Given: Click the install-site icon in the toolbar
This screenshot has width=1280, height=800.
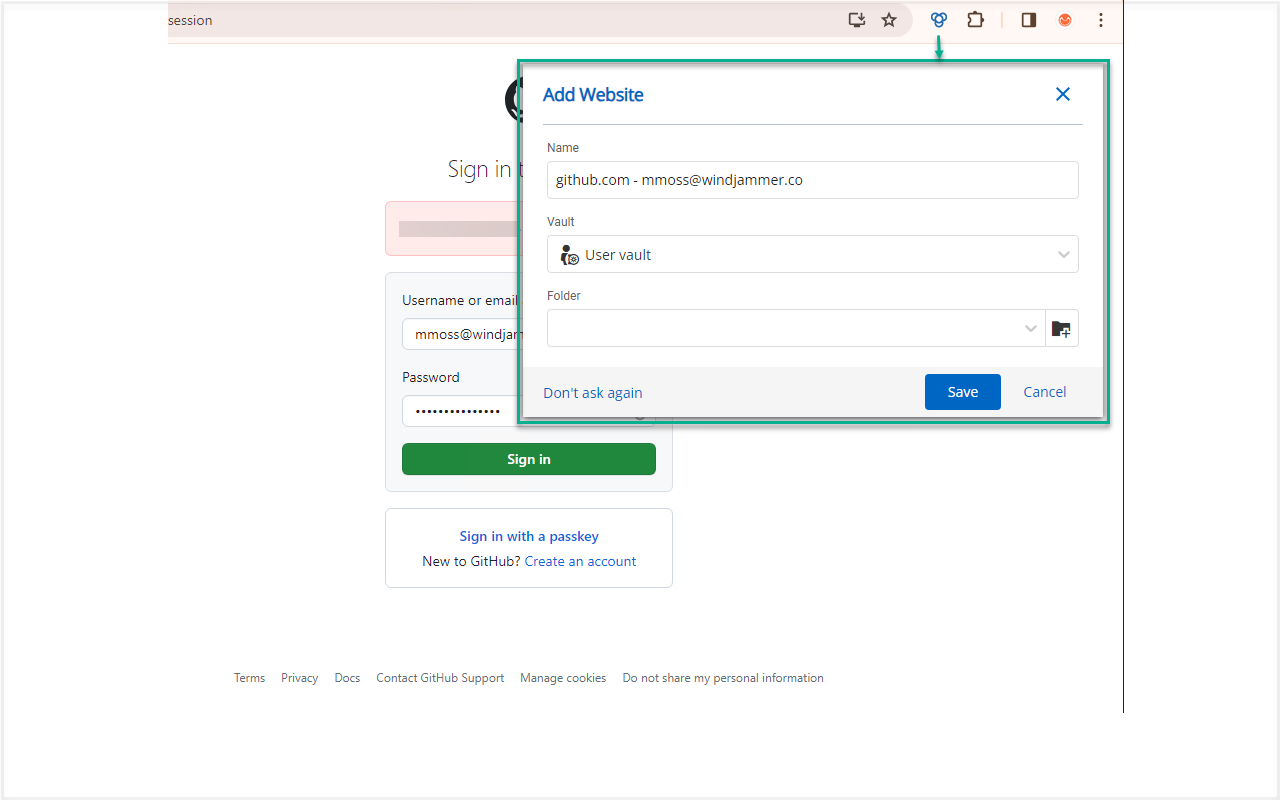Looking at the screenshot, I should (x=856, y=20).
